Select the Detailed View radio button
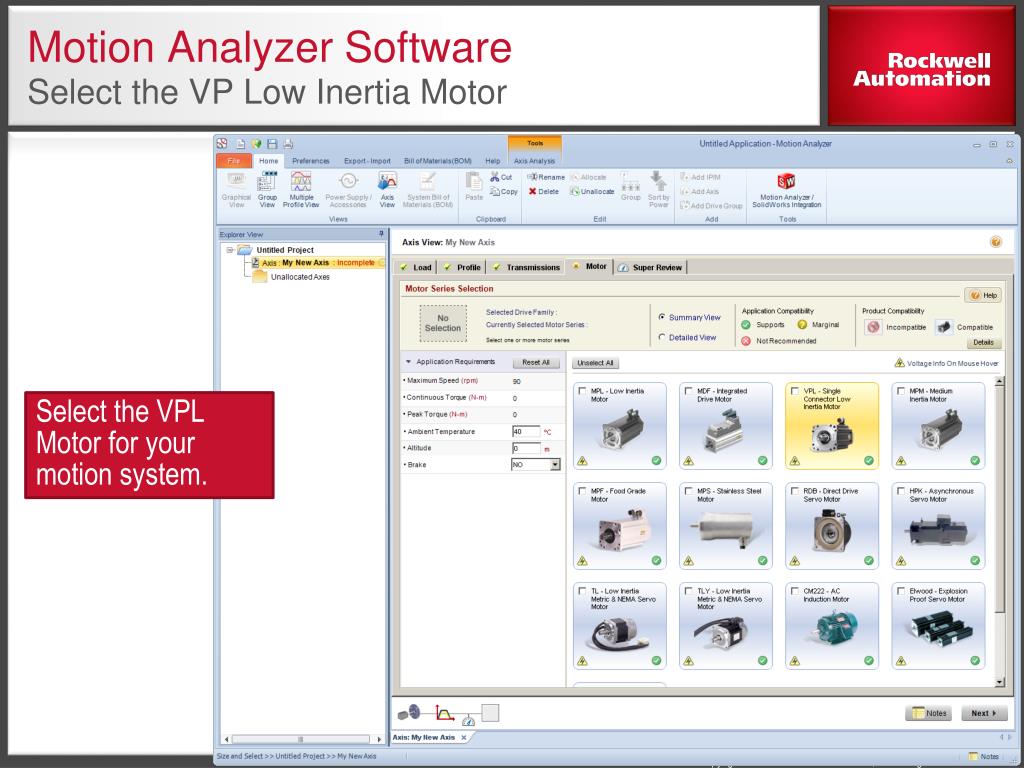This screenshot has width=1024, height=768. coord(662,338)
